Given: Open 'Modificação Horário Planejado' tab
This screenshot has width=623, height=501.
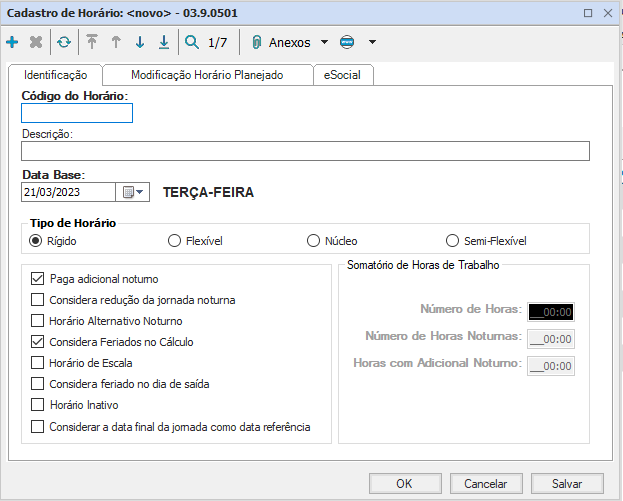Looking at the screenshot, I should pyautogui.click(x=207, y=75).
